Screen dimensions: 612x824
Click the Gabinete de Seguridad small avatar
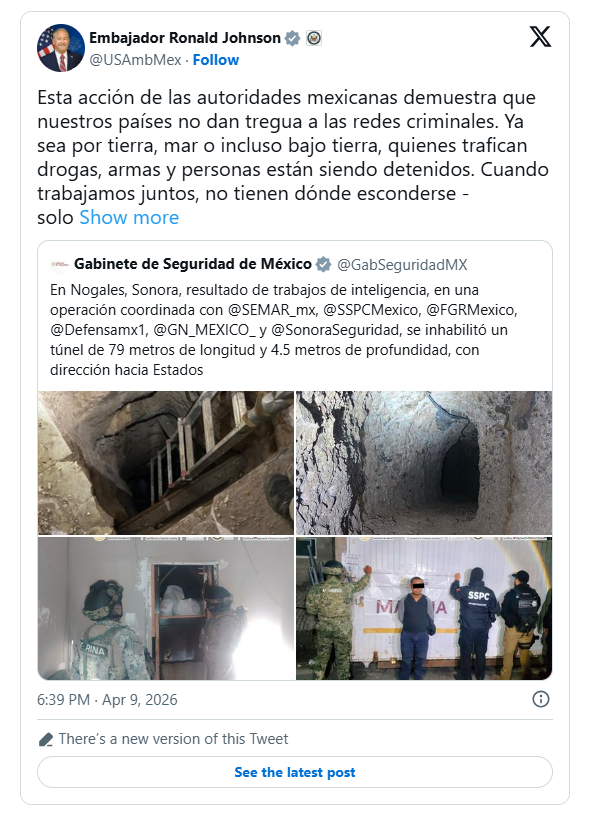tap(59, 264)
